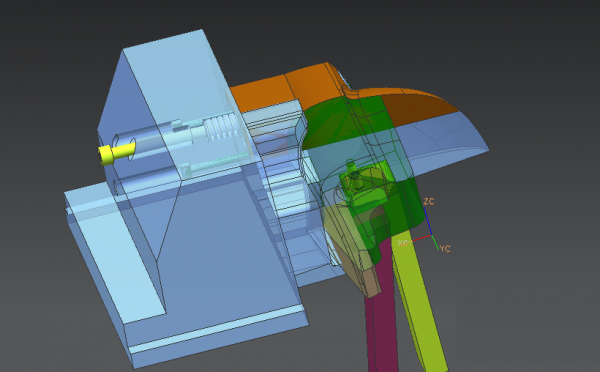Click the XC axis label

click(403, 243)
